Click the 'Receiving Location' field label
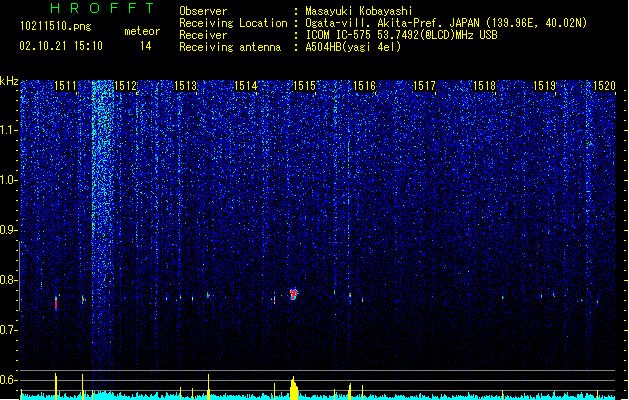629x400 pixels. [233, 23]
